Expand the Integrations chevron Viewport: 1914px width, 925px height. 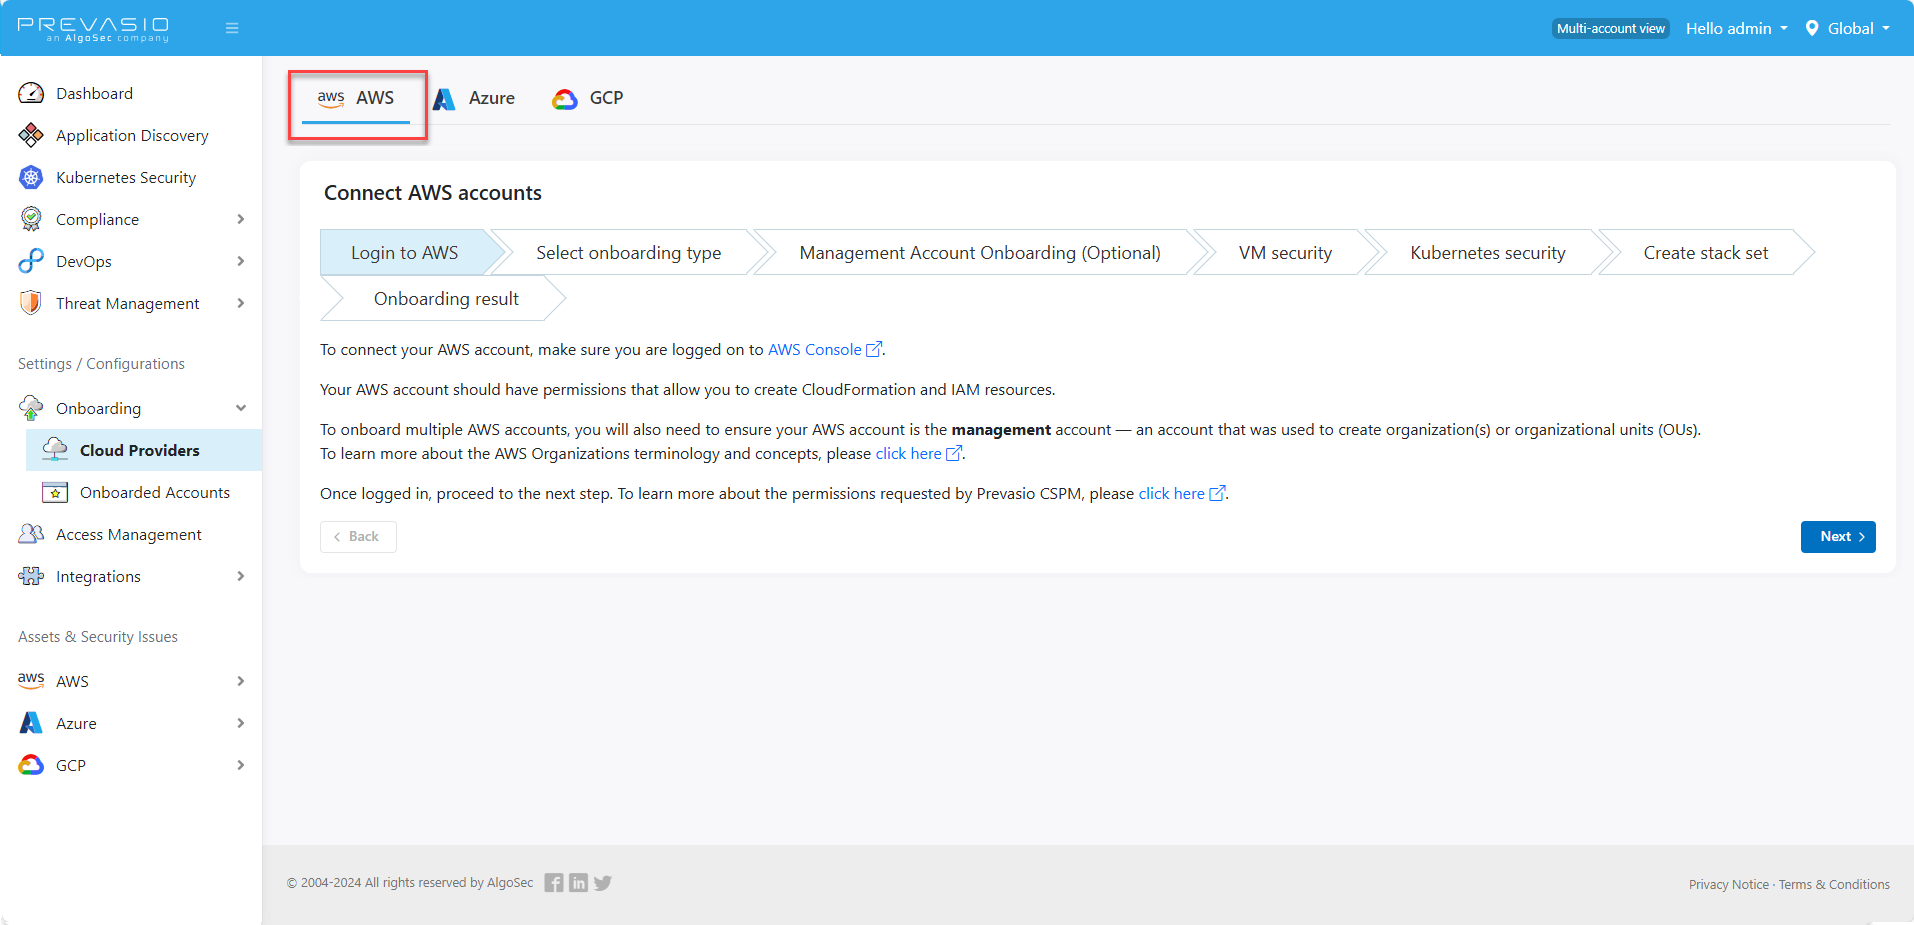241,576
